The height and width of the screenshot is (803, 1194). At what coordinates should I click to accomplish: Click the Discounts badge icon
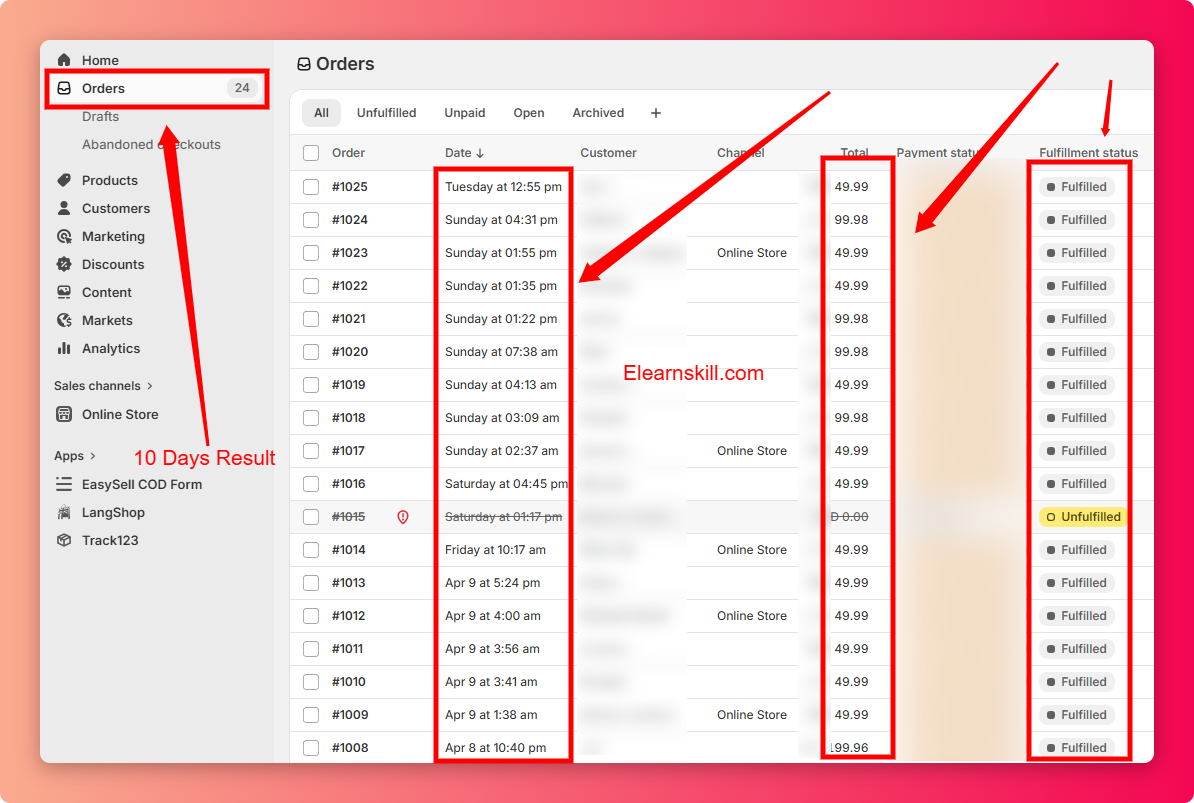pos(64,265)
